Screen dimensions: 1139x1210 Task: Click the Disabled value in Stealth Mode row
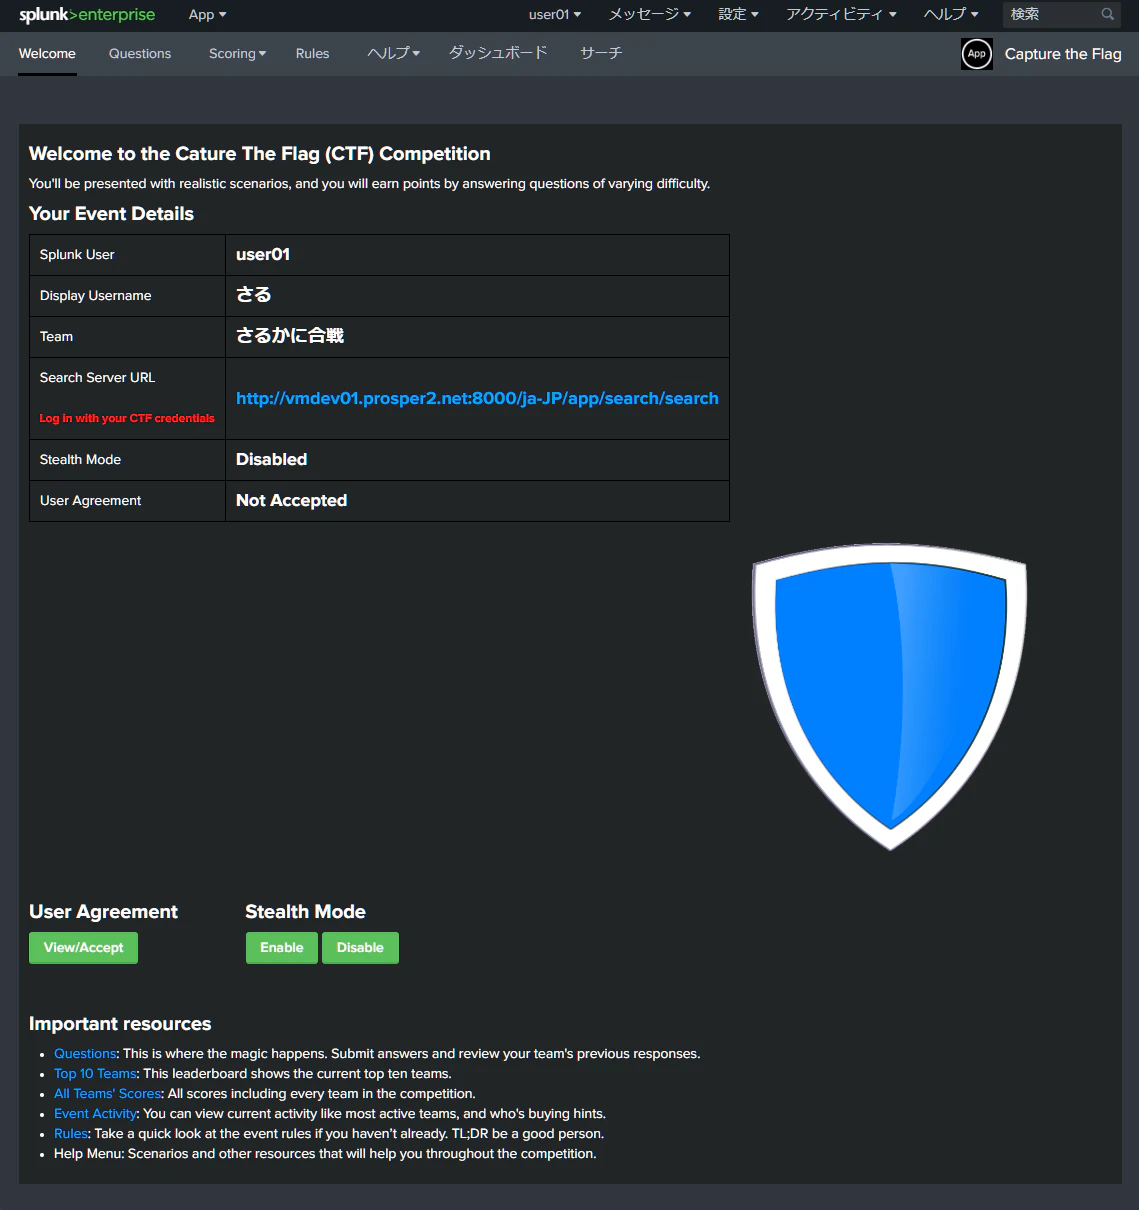point(271,460)
